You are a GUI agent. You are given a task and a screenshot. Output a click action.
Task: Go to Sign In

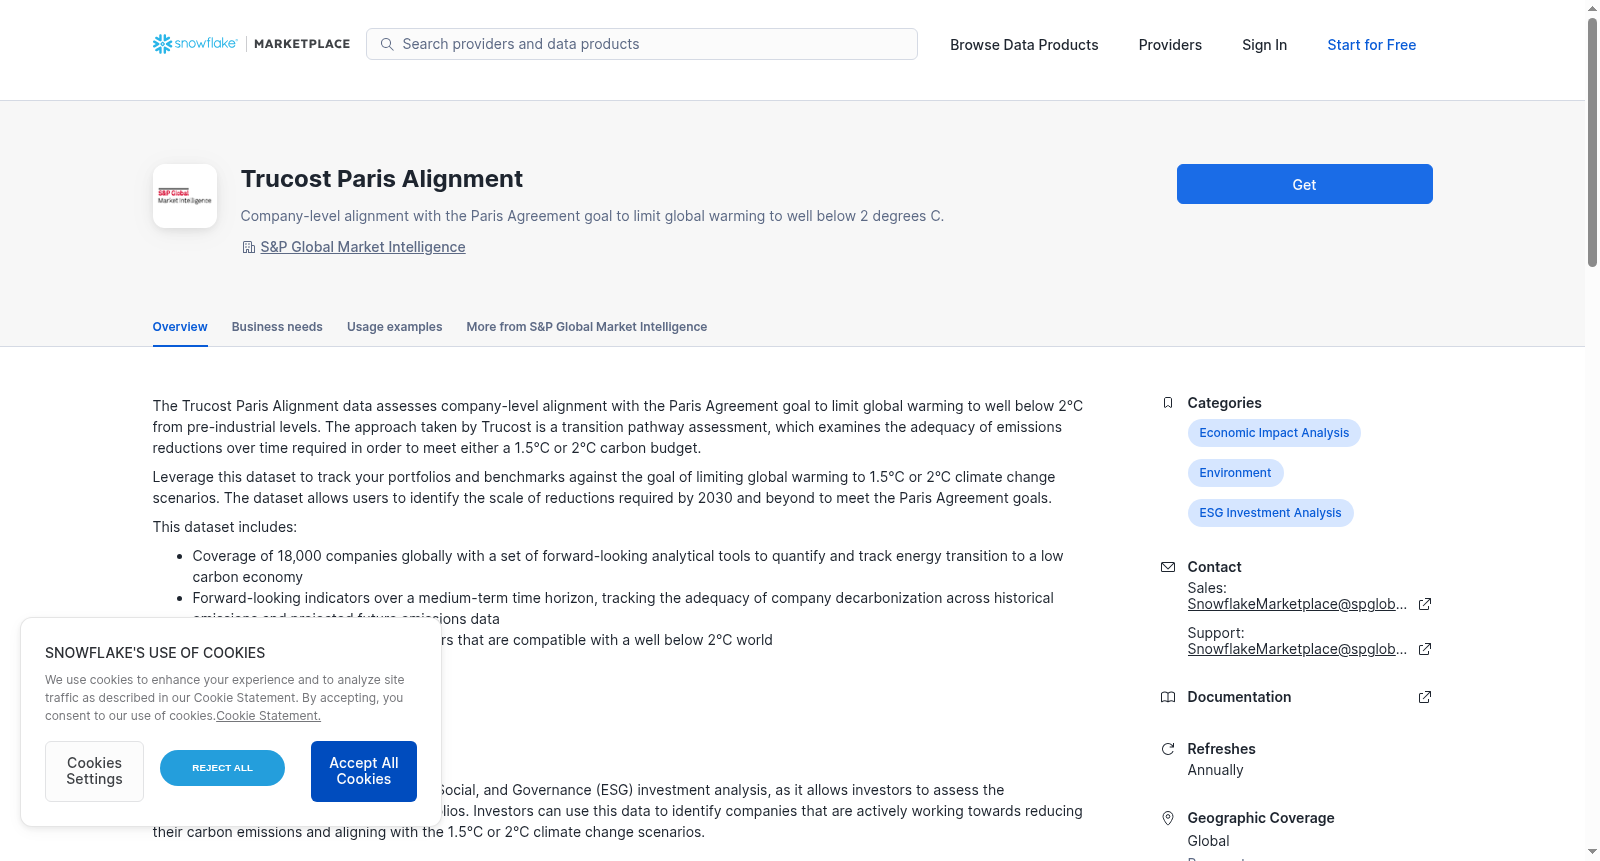(1264, 45)
